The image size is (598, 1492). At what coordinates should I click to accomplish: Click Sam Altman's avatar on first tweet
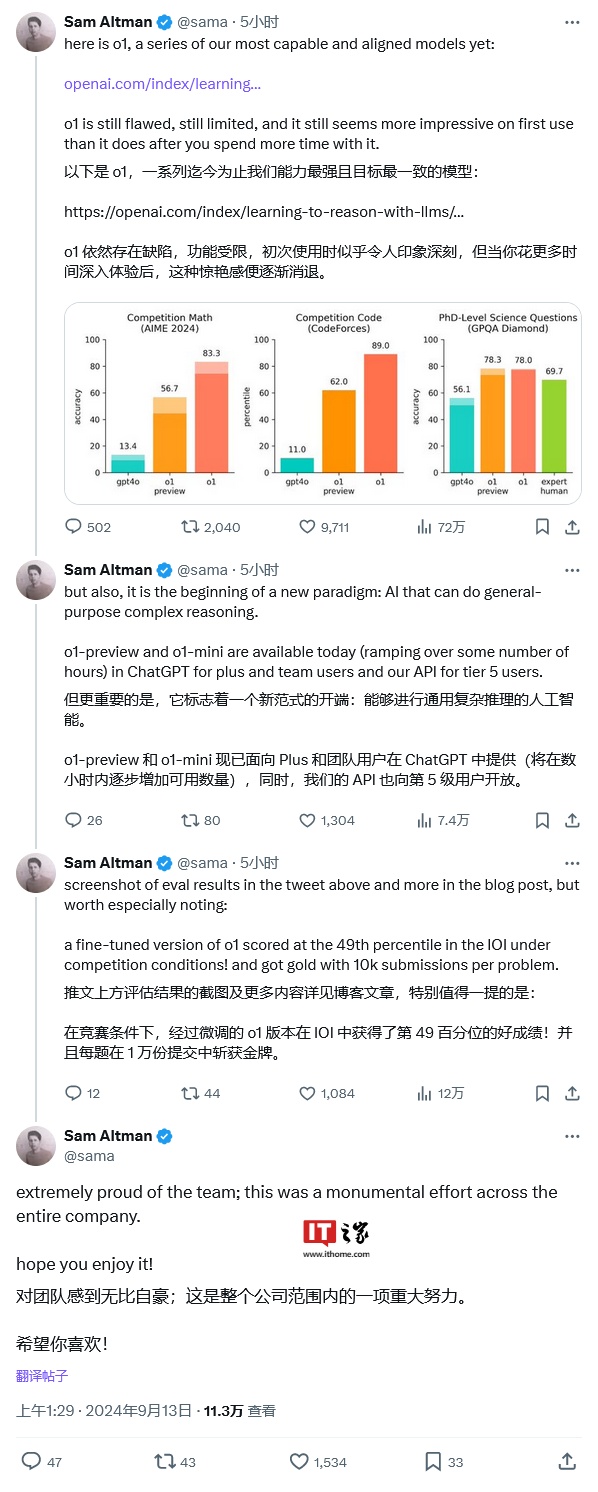36,33
